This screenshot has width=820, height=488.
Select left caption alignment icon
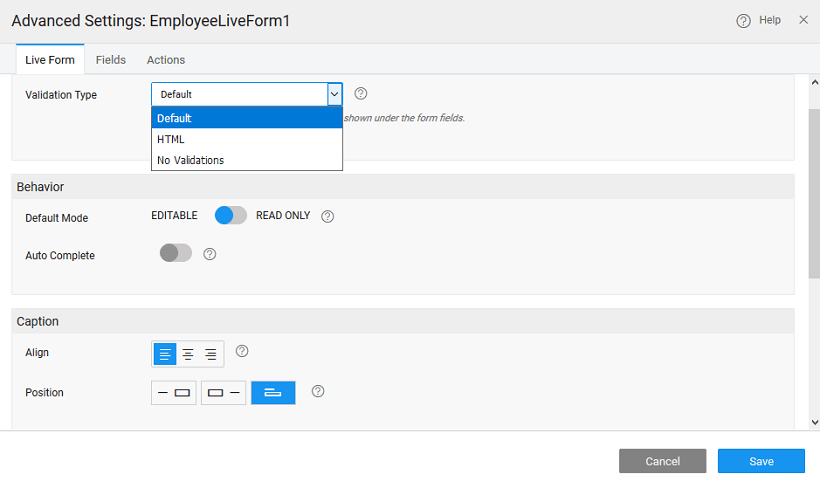point(165,354)
